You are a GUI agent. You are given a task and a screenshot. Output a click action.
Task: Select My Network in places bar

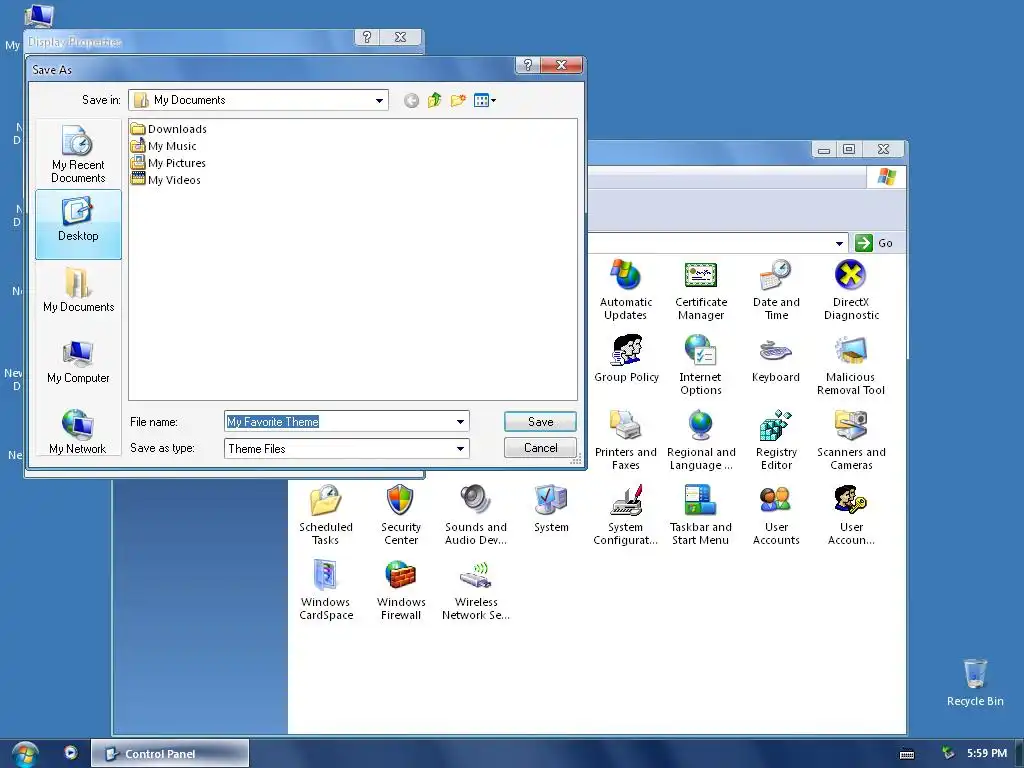coord(78,431)
